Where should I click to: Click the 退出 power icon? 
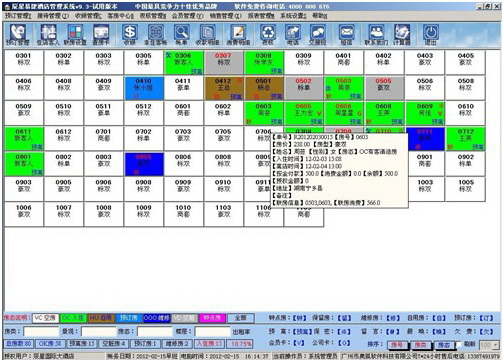click(x=431, y=35)
